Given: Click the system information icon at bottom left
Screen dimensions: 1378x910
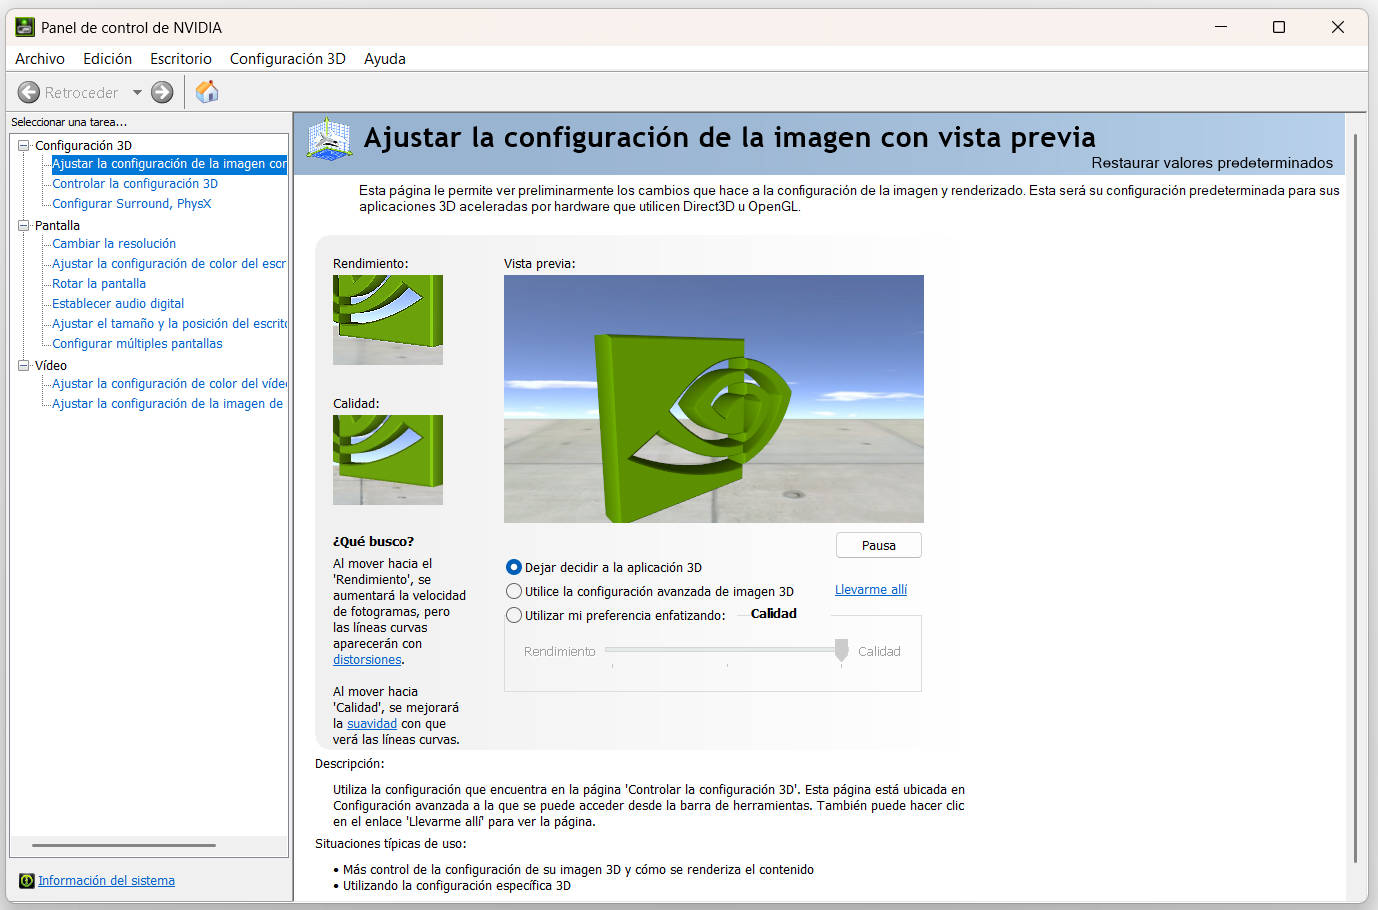Looking at the screenshot, I should 27,881.
